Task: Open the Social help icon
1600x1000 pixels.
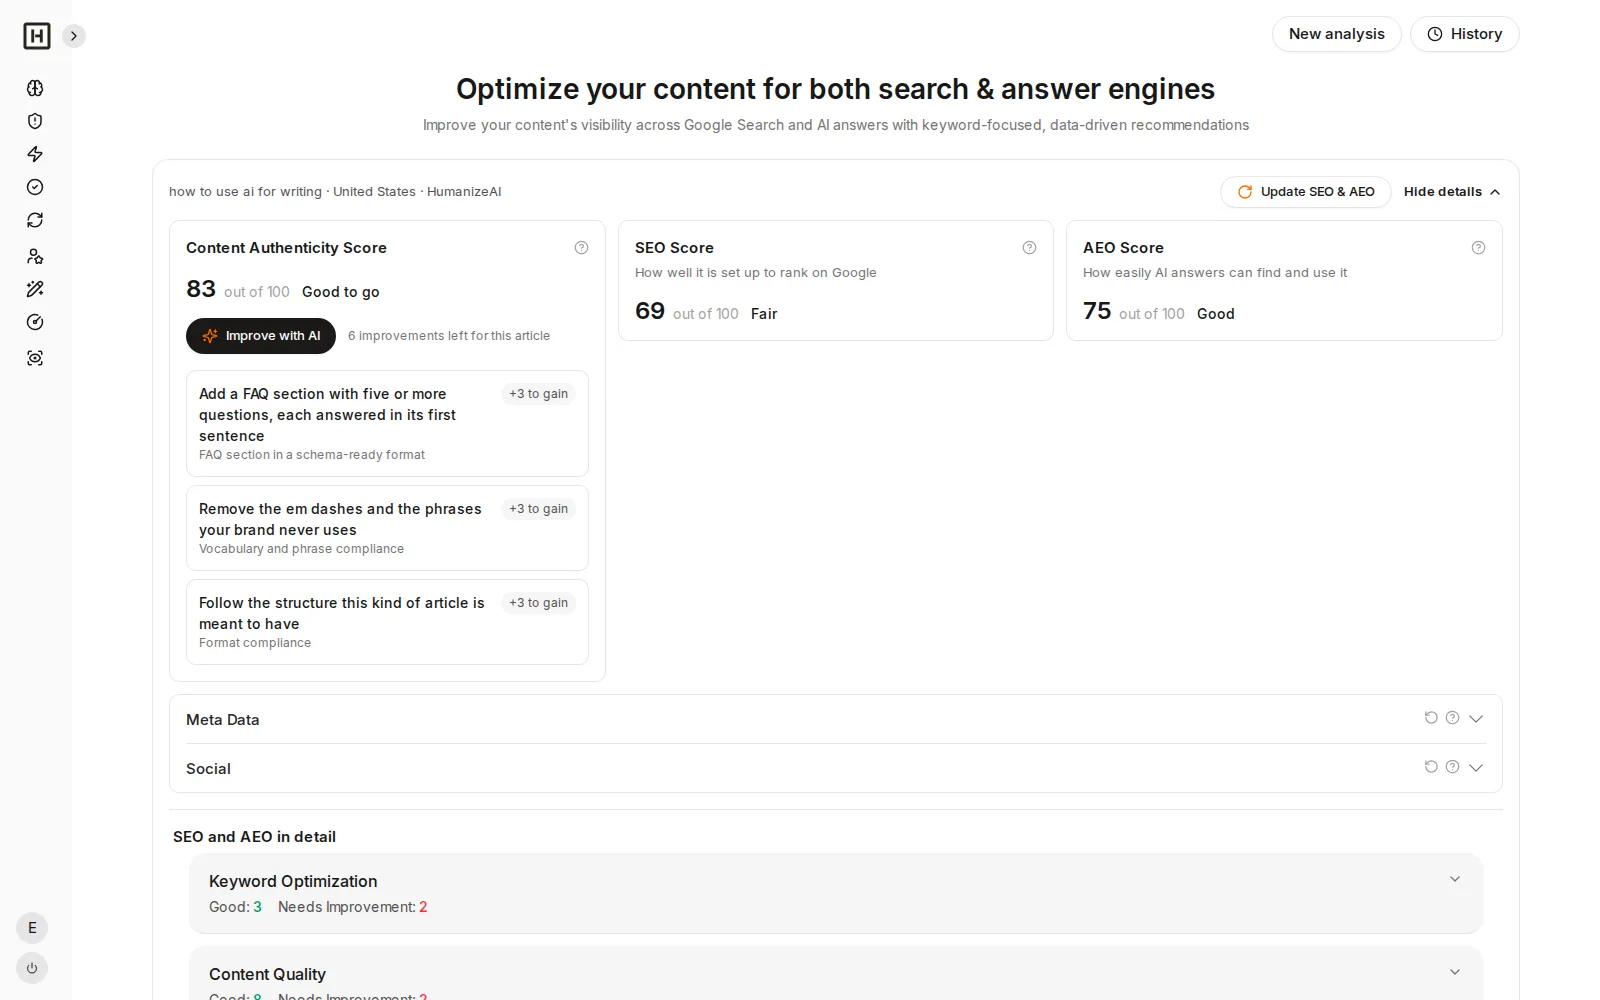Action: 1453,767
